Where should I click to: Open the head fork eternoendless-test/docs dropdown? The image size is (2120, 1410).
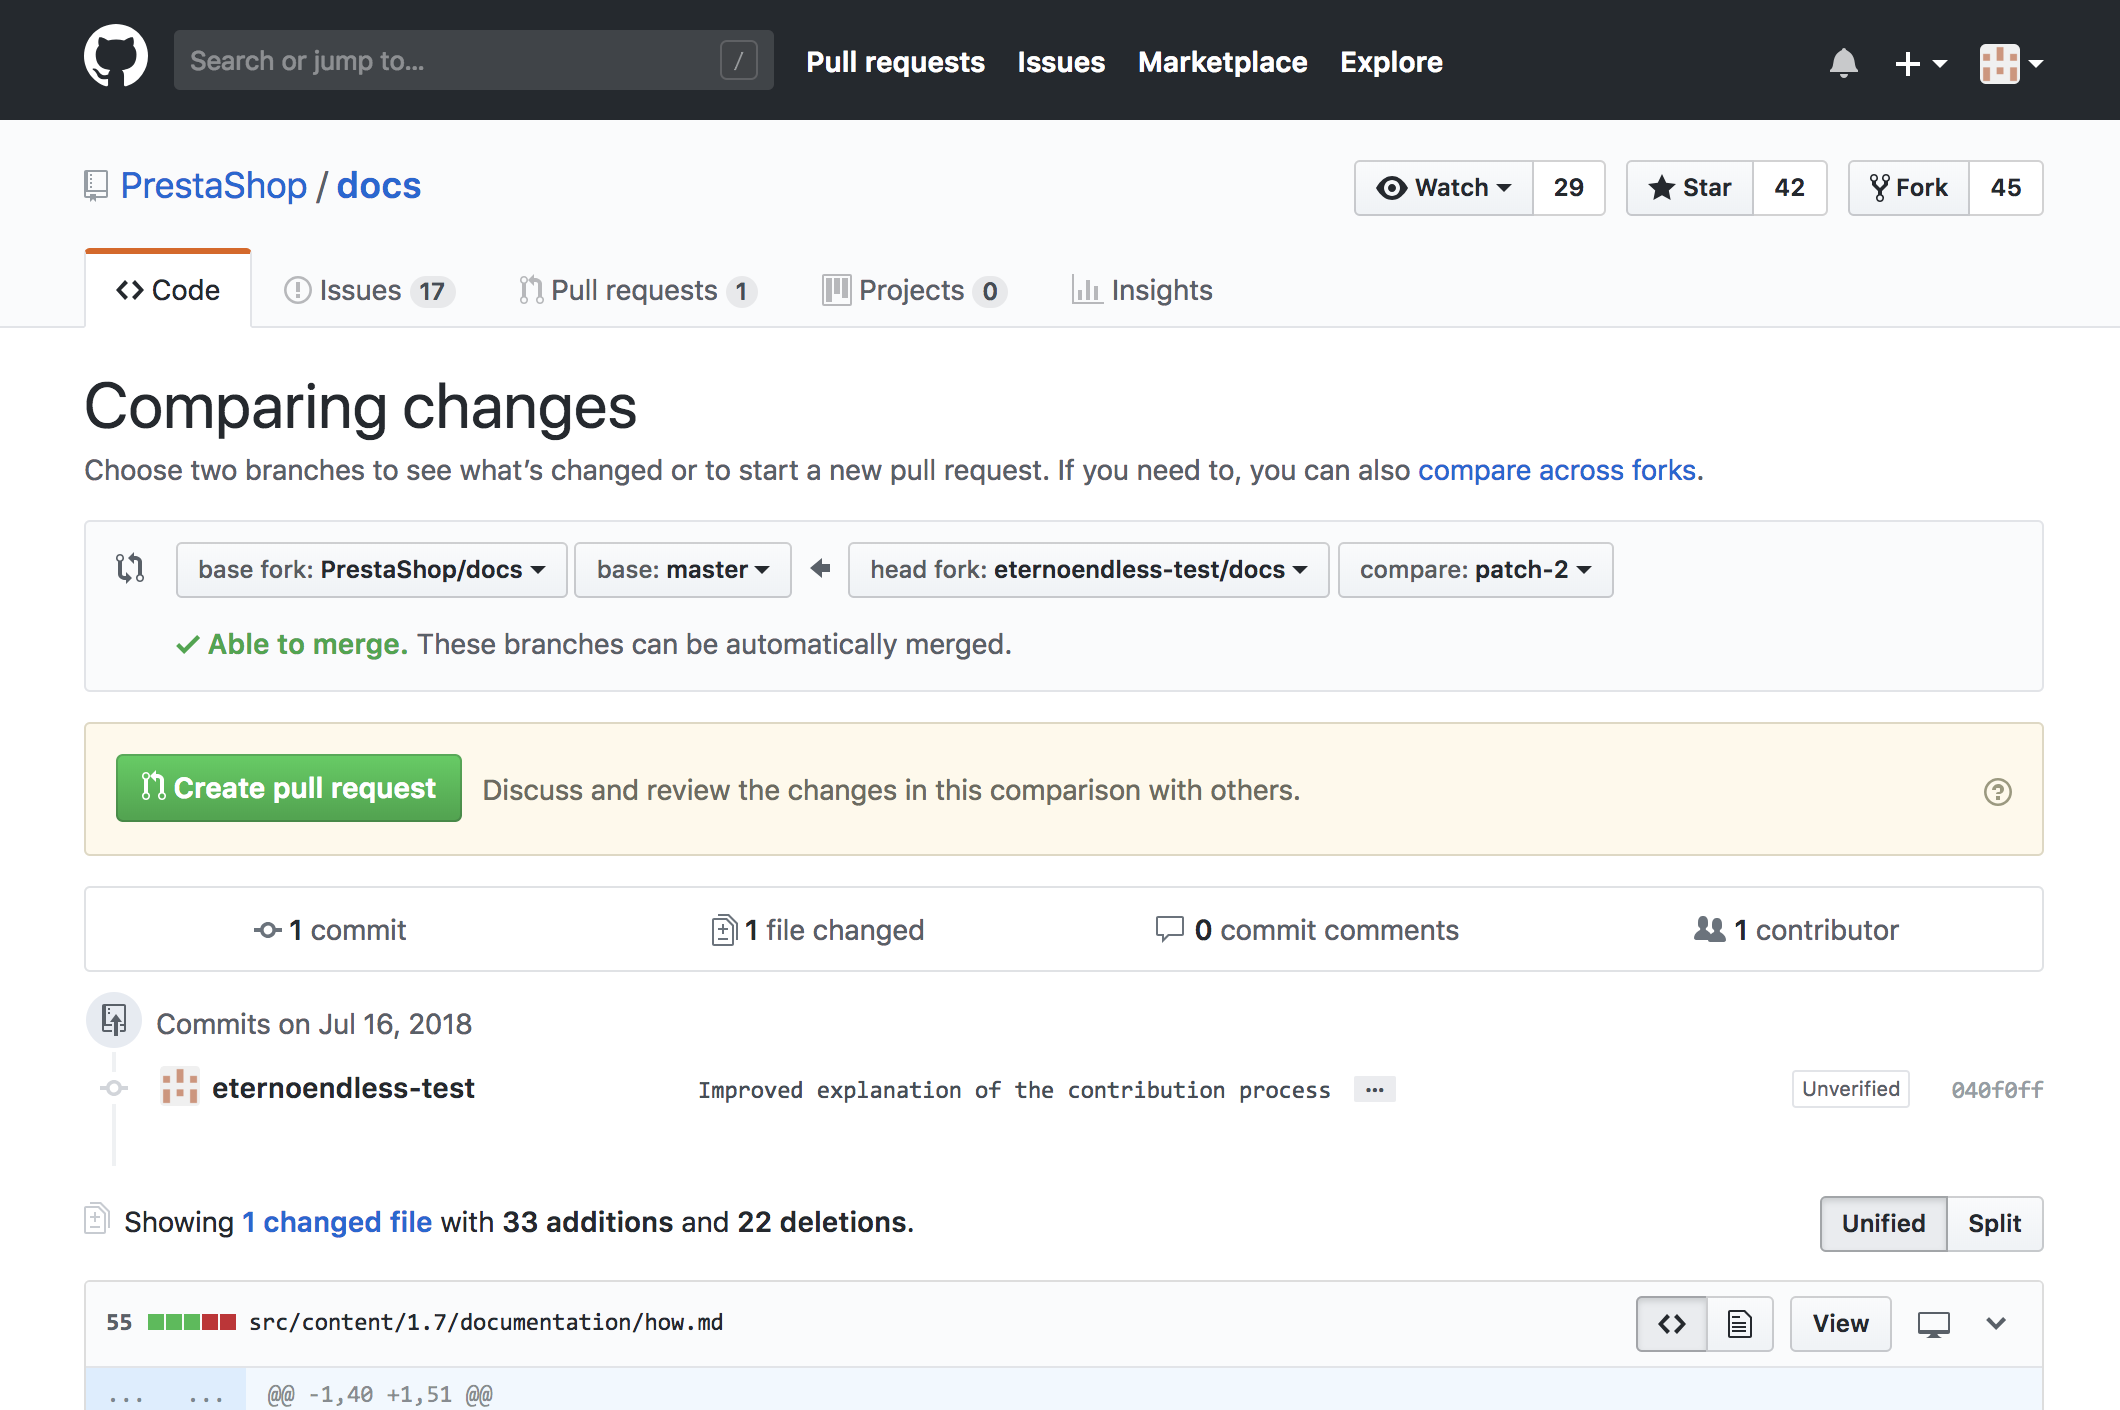click(x=1088, y=570)
